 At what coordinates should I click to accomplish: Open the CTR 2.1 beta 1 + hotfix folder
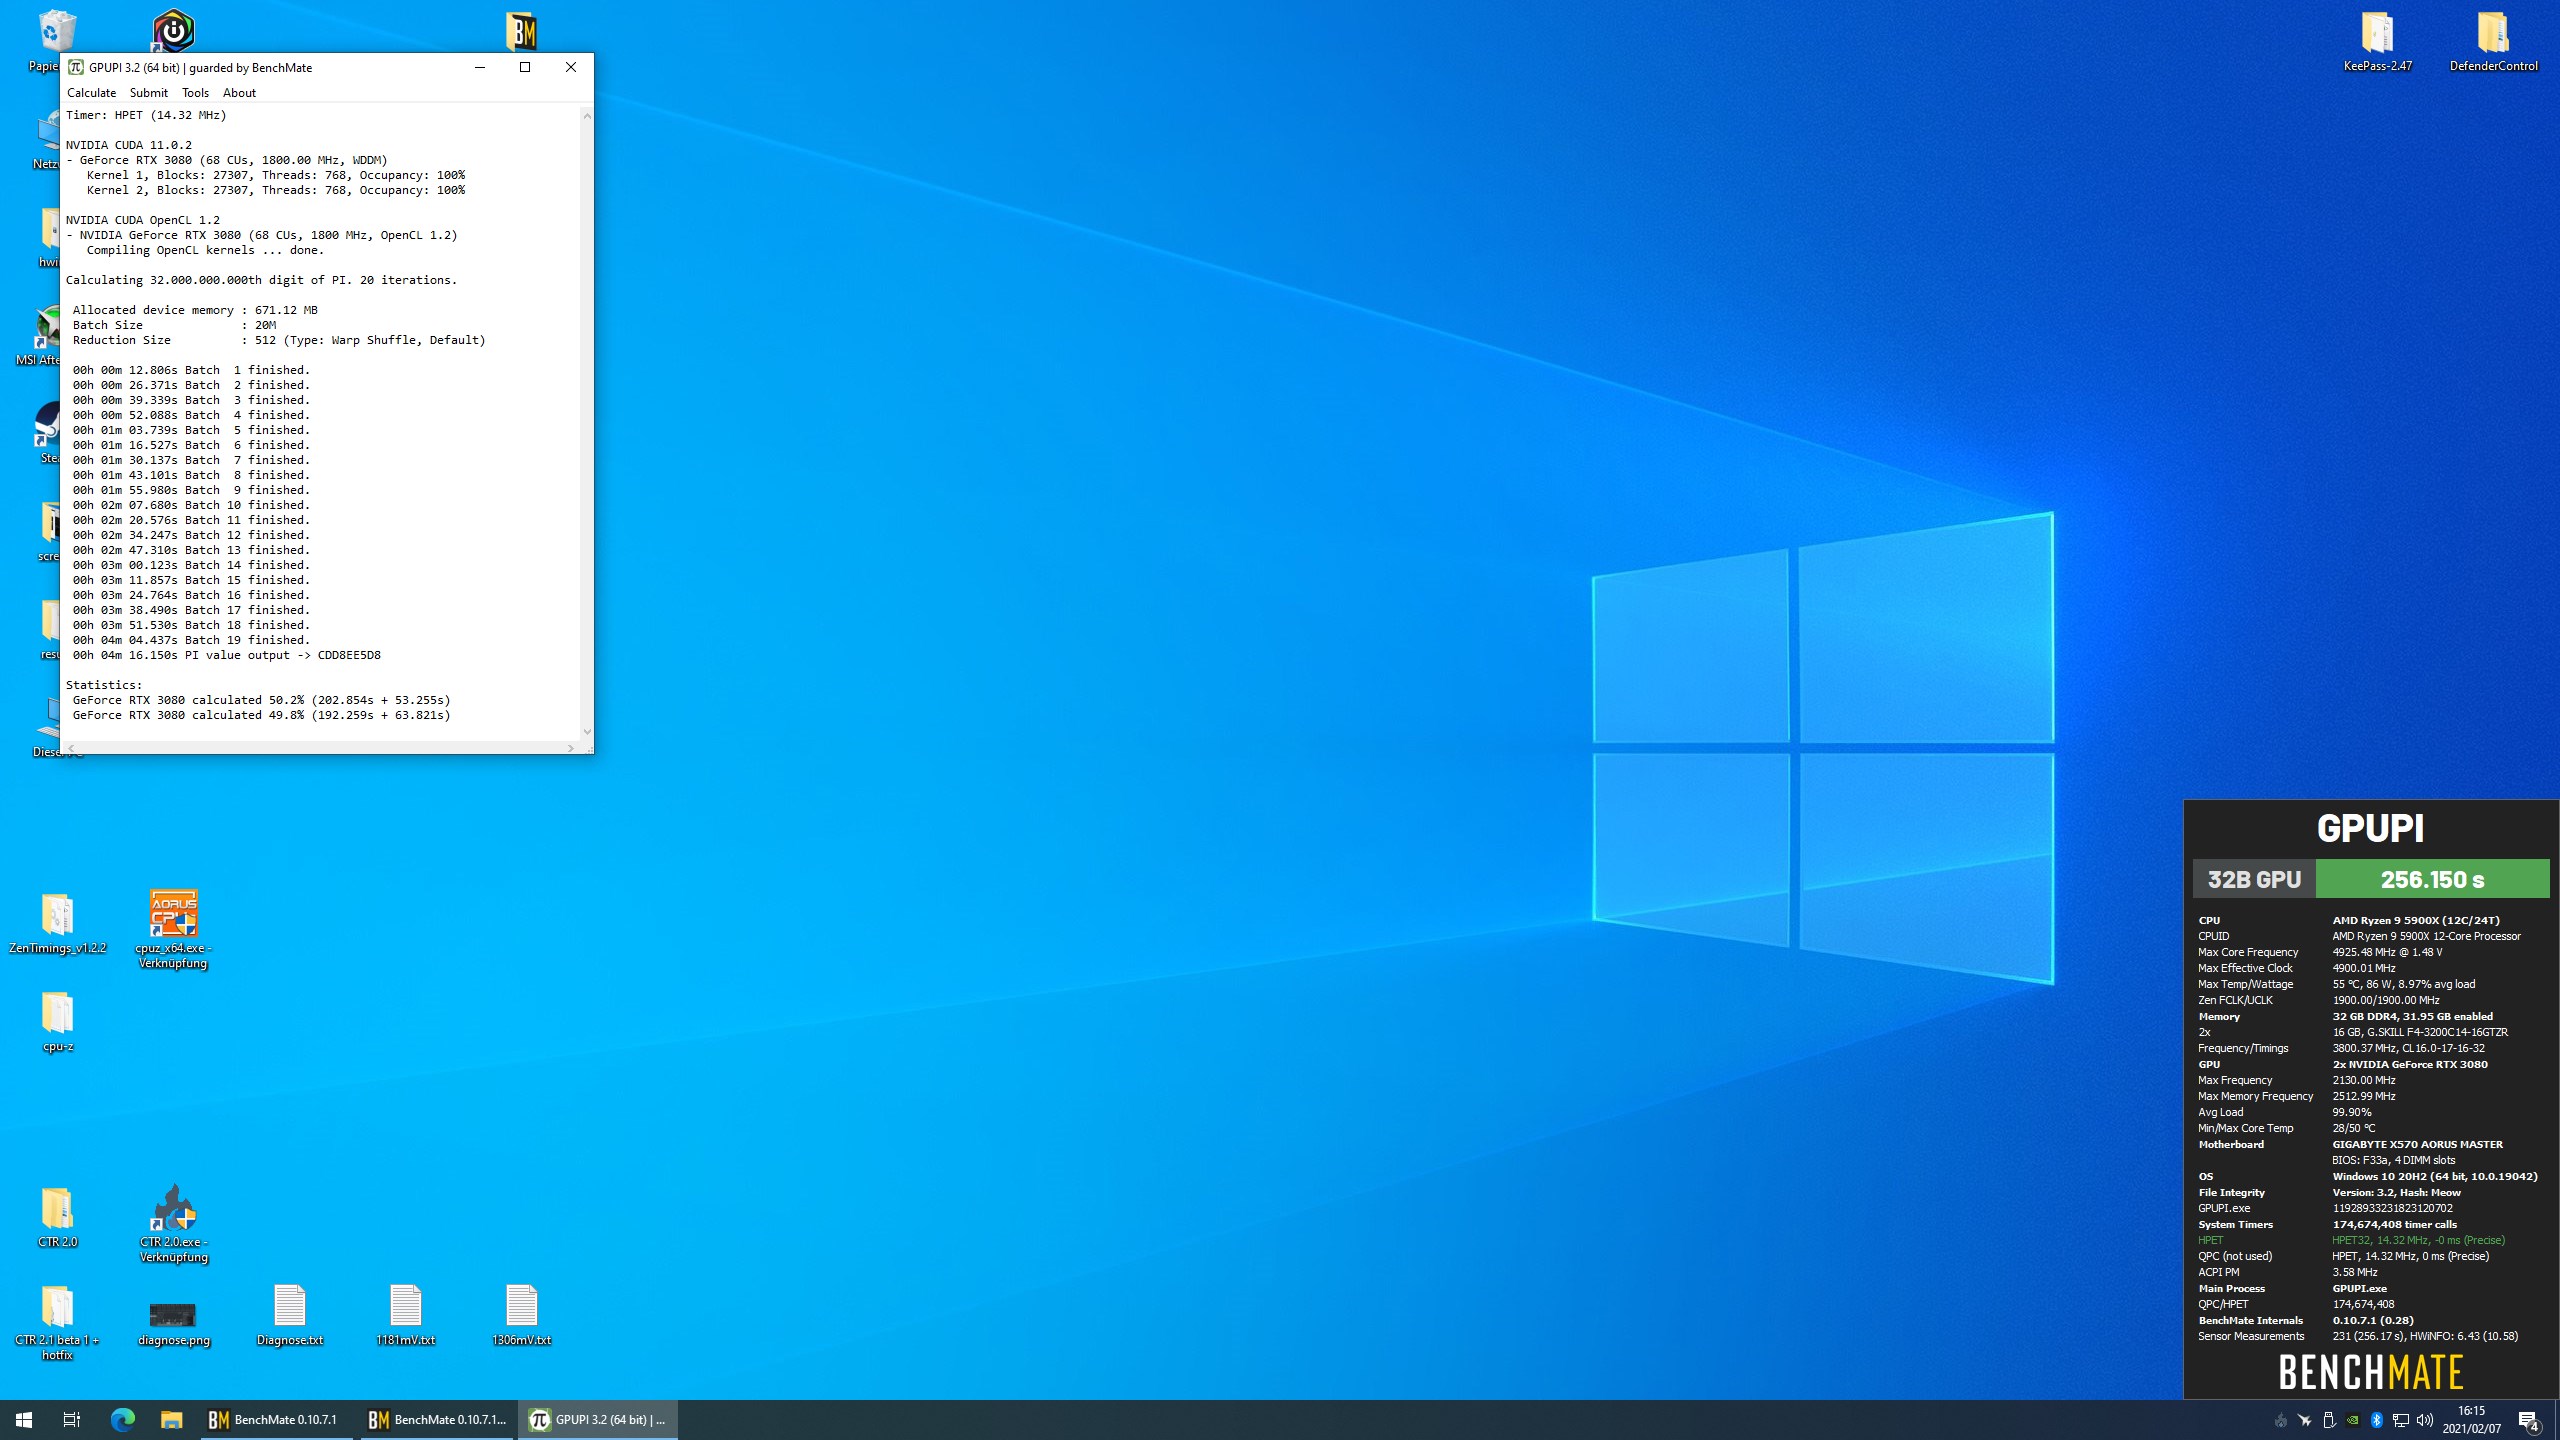point(57,1323)
